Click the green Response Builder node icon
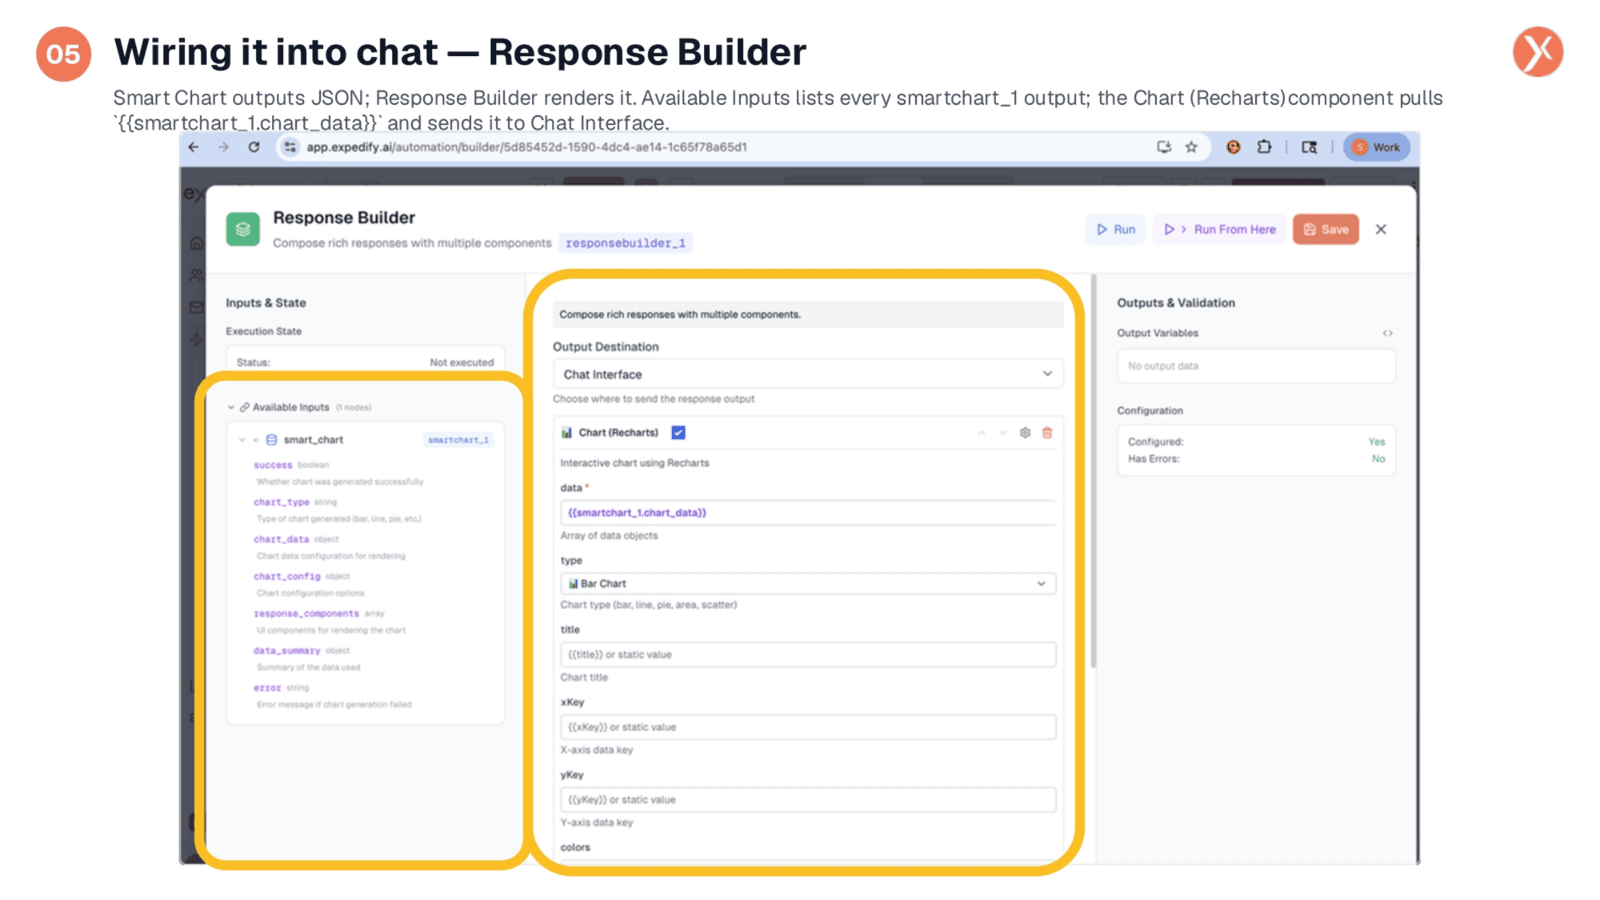Image resolution: width=1600 pixels, height=900 pixels. 243,229
